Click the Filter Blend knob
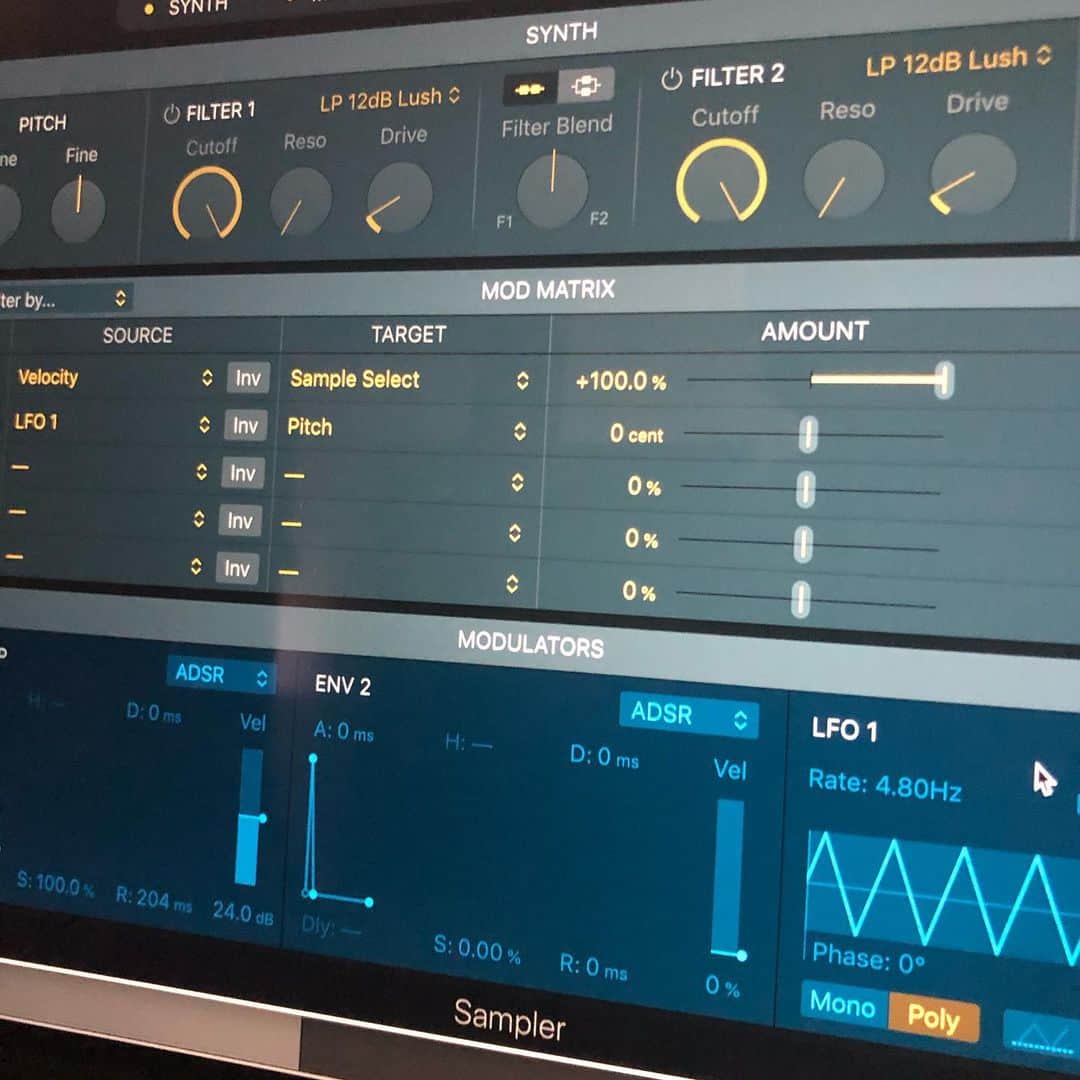The width and height of the screenshot is (1080, 1080). pos(552,191)
